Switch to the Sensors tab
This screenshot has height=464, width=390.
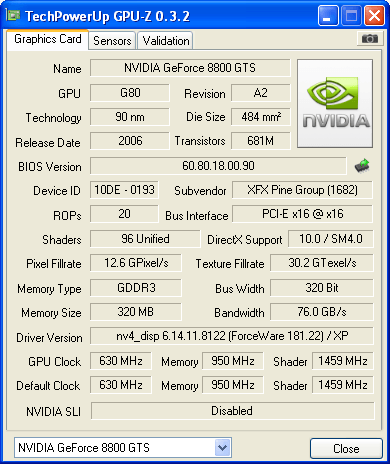click(112, 41)
